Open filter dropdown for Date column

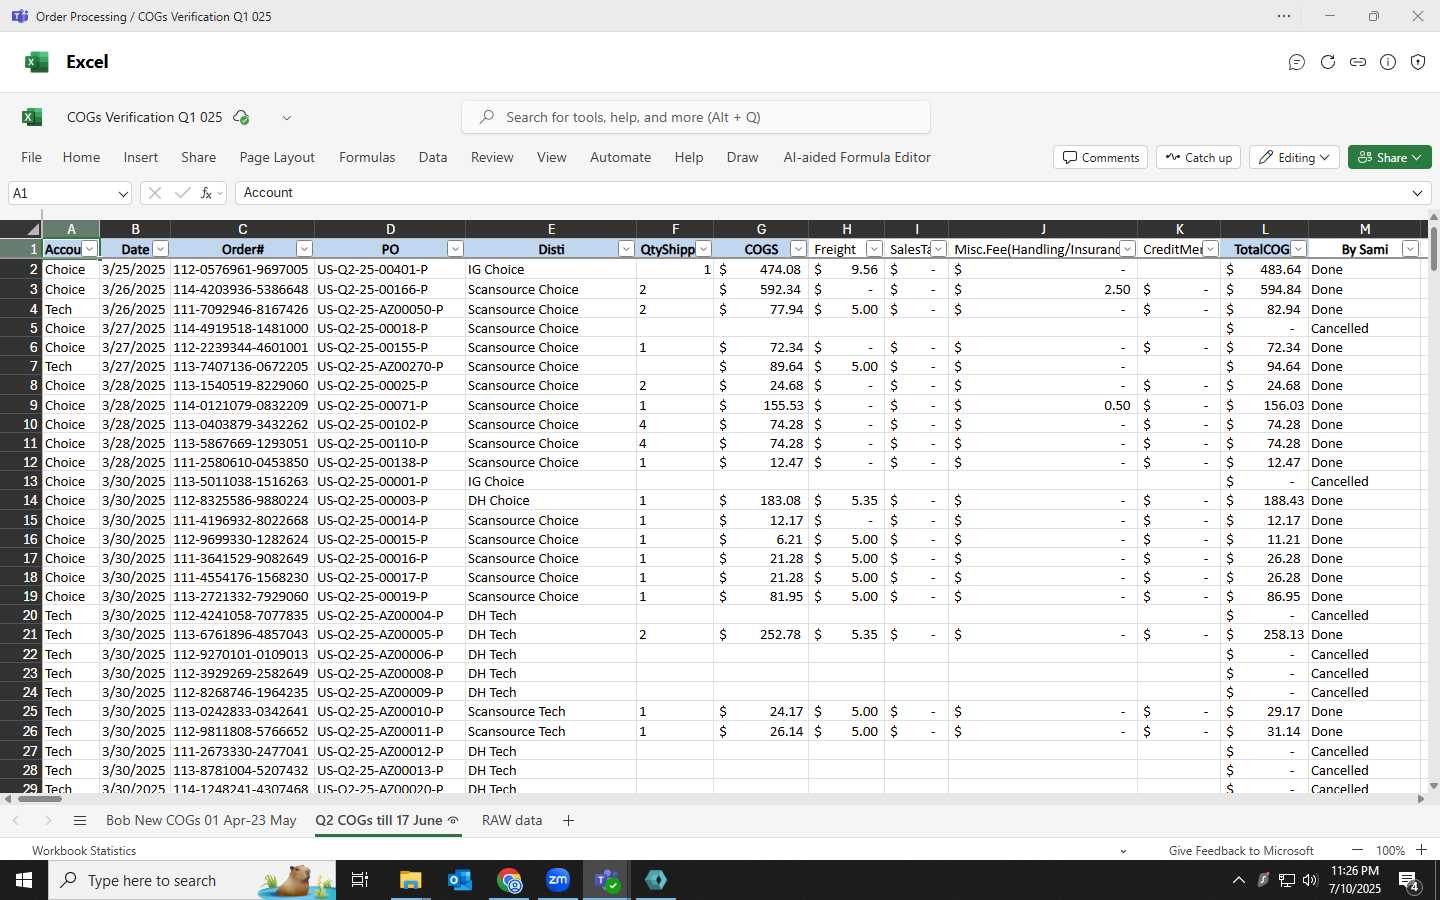(160, 249)
